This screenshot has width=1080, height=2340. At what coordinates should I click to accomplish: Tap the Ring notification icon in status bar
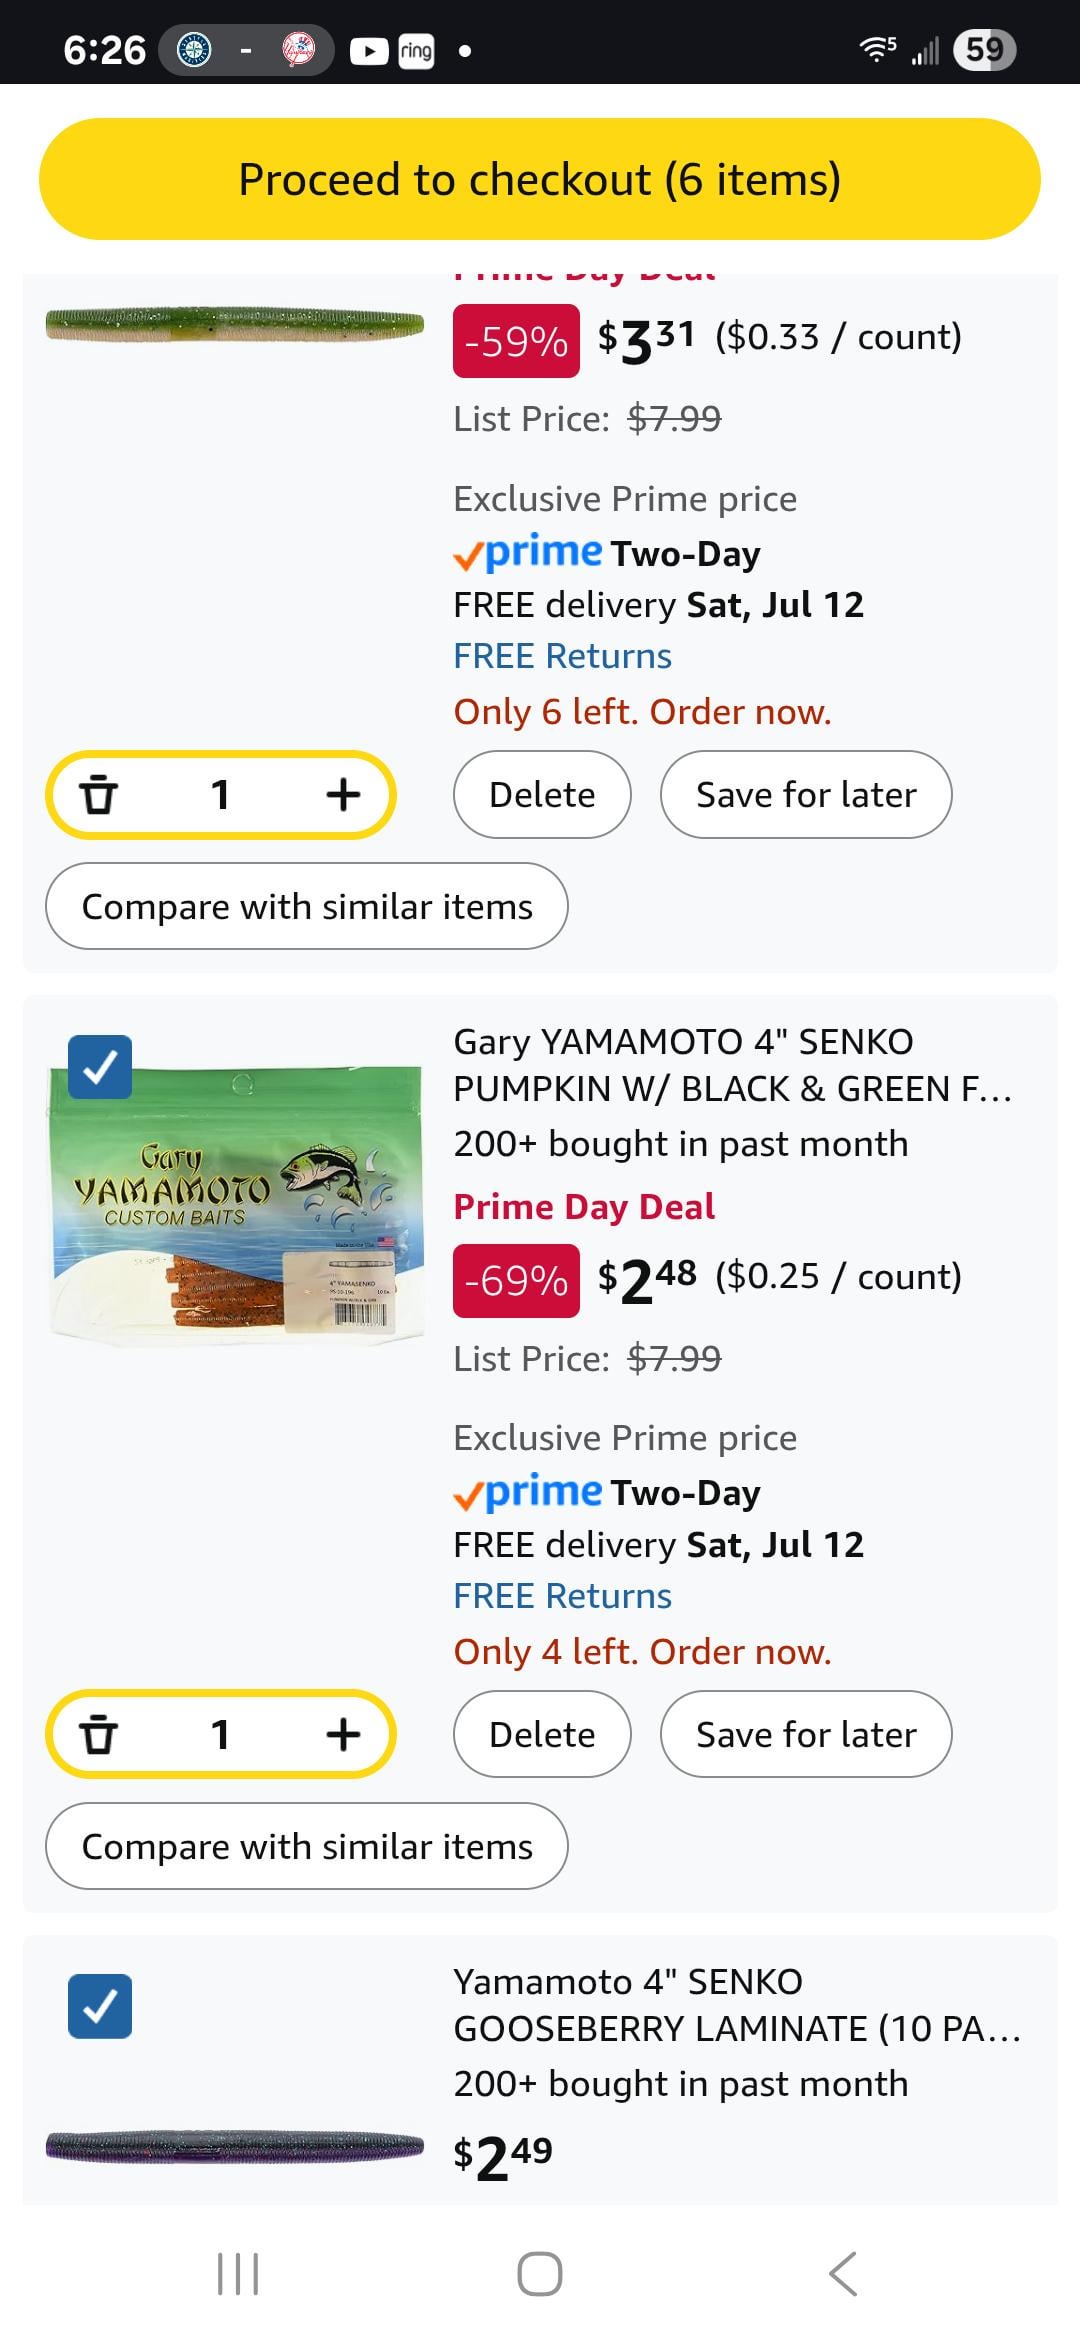point(416,50)
